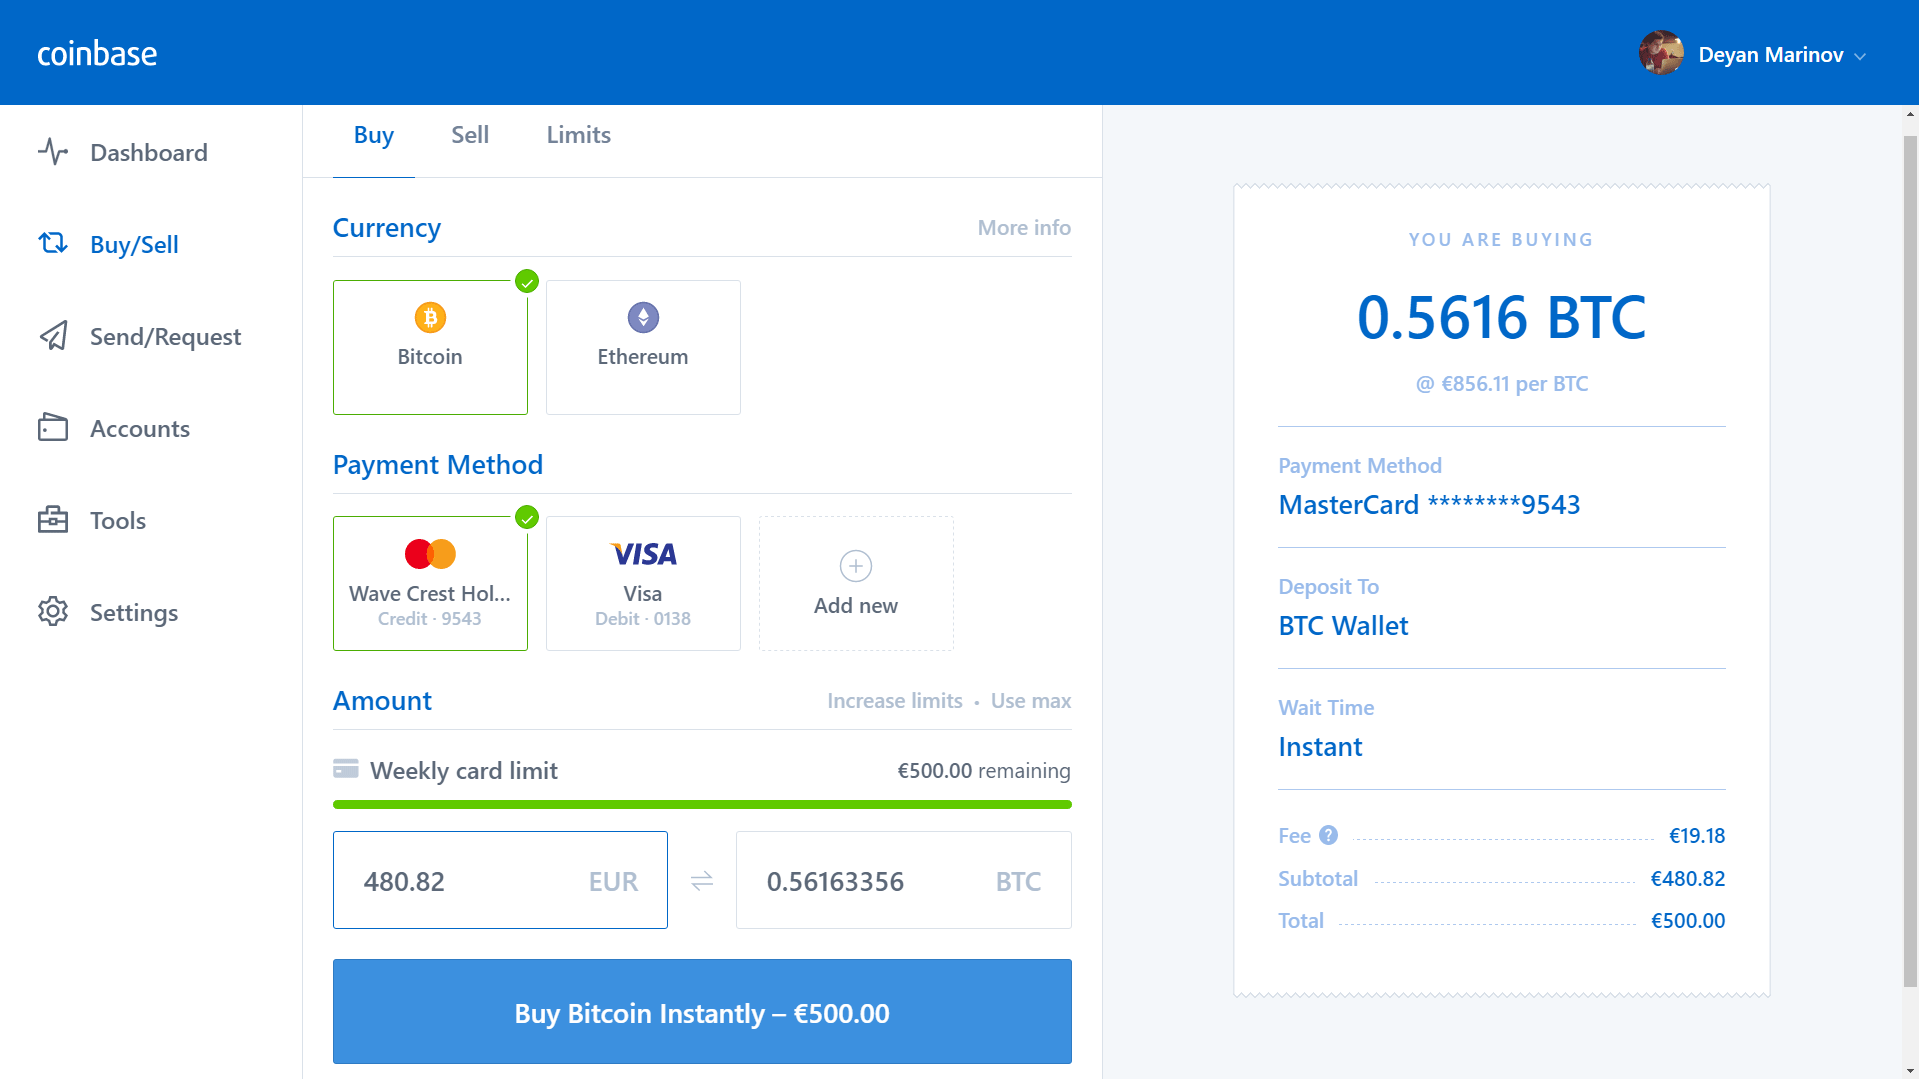Focus the BTC amount input field
Viewport: 1919px width, 1079px height.
tap(904, 880)
